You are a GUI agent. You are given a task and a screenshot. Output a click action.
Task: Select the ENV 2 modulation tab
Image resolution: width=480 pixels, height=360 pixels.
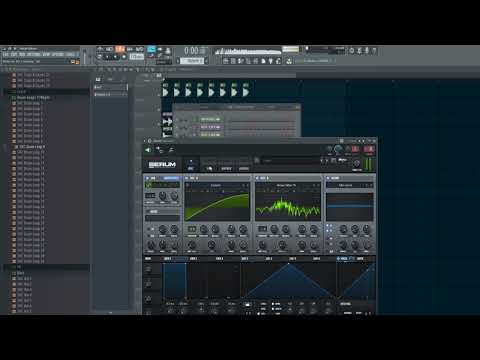pyautogui.click(x=193, y=259)
